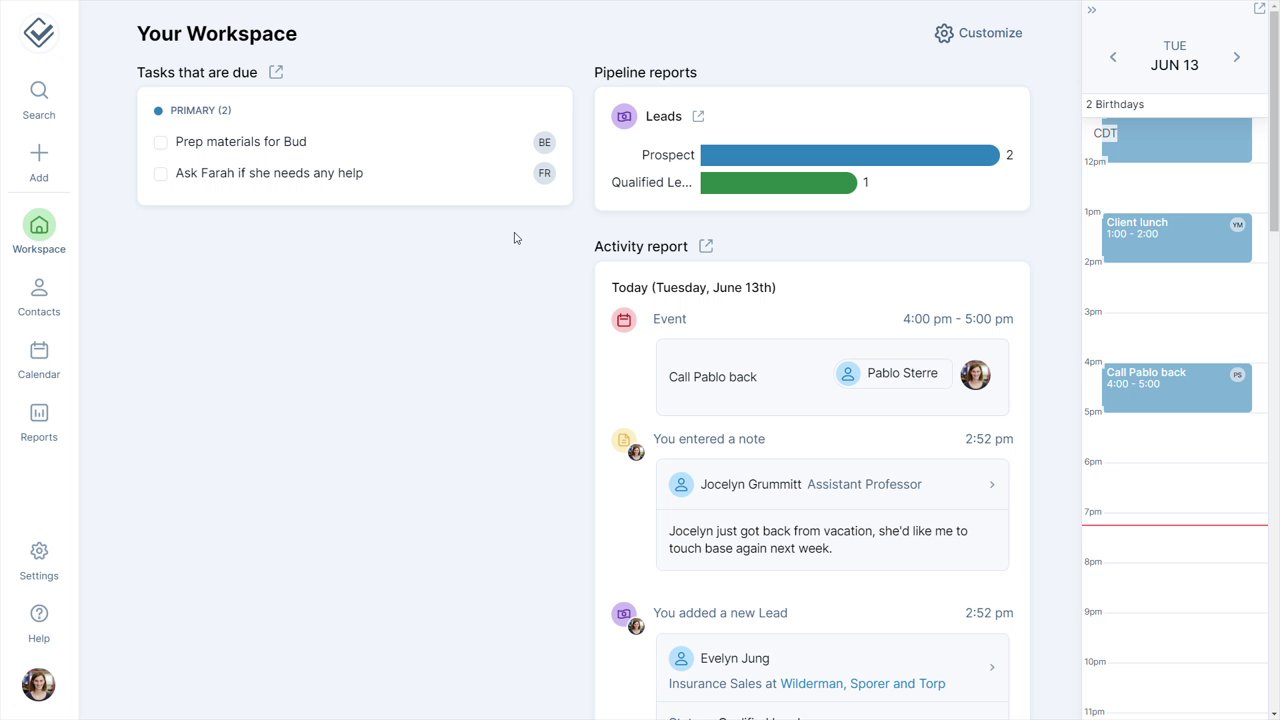Check Ask Farah if she needs help task
This screenshot has width=1280, height=720.
point(160,174)
